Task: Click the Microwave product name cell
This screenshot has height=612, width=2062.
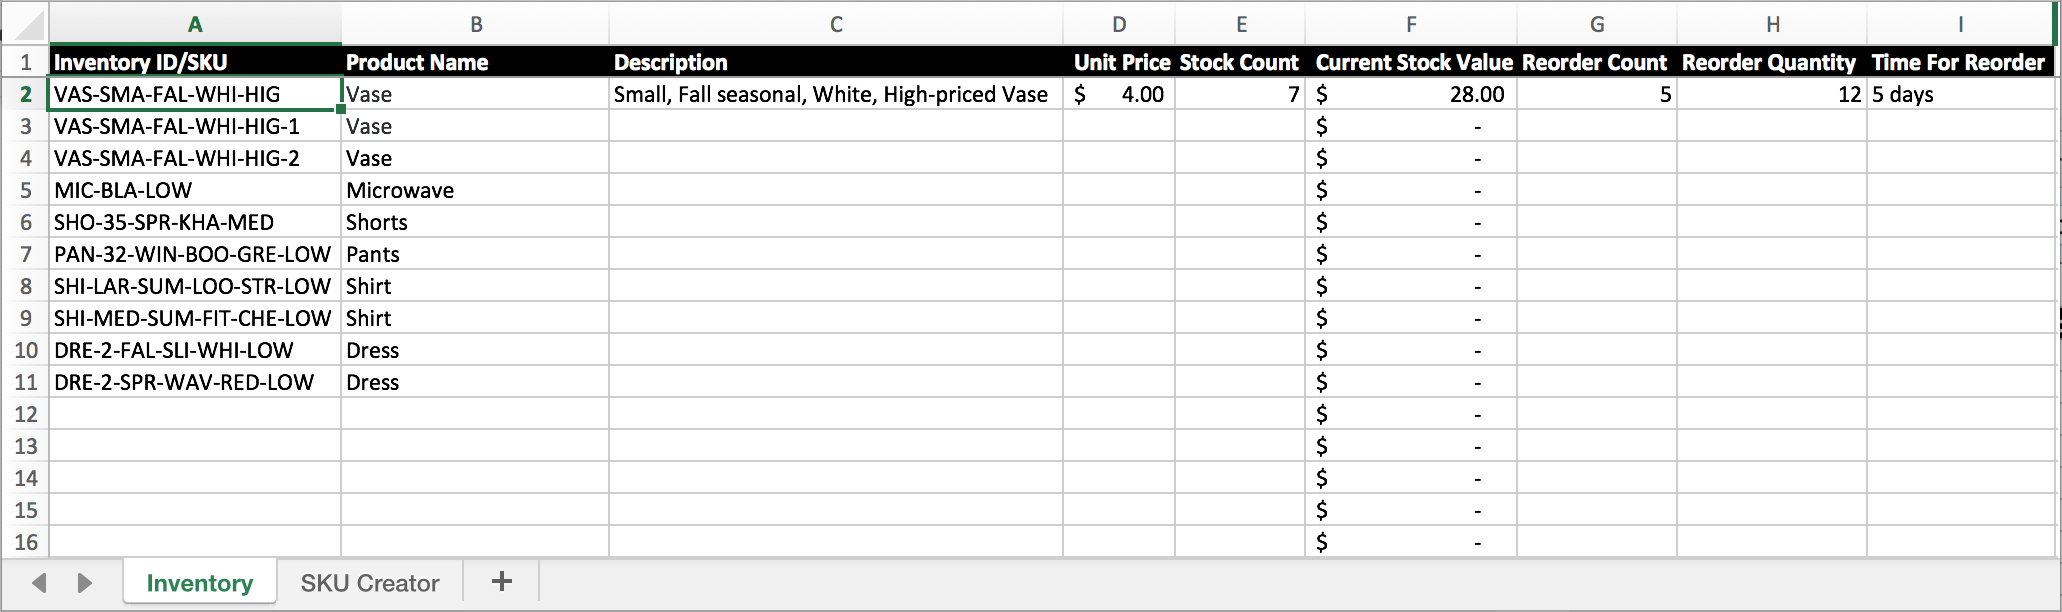Action: (475, 189)
